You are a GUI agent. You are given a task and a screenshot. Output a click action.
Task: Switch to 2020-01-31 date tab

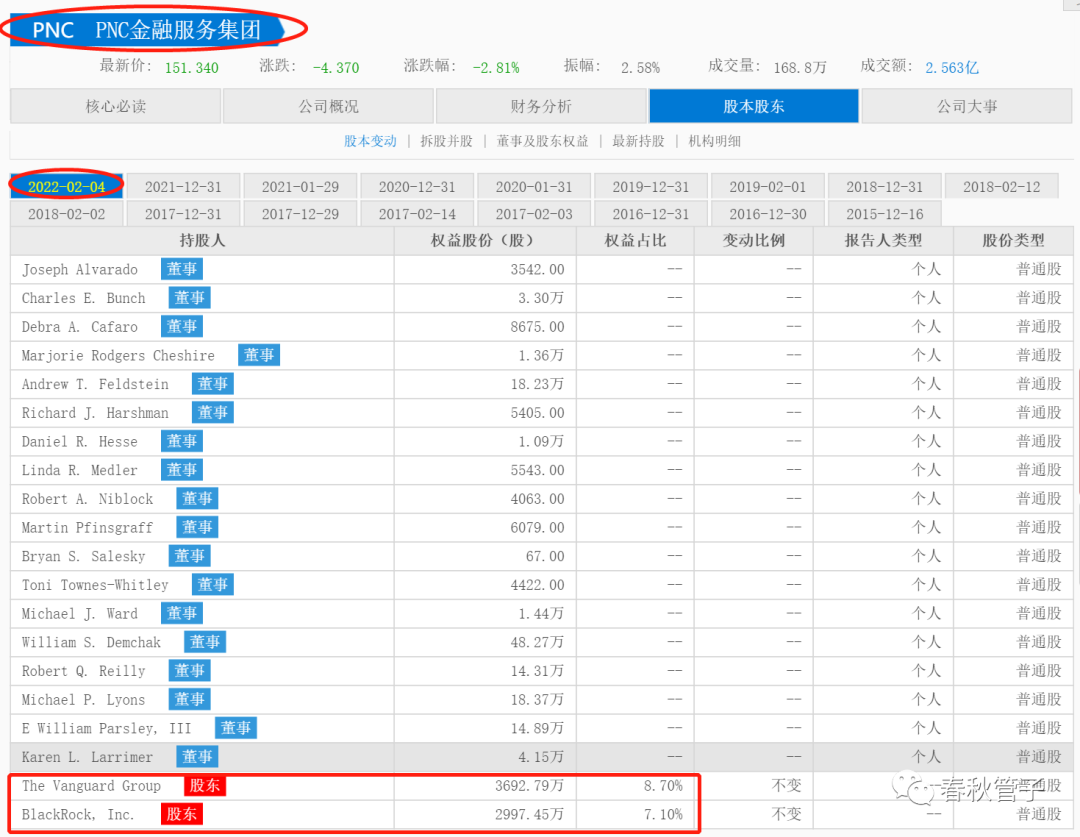[x=534, y=186]
